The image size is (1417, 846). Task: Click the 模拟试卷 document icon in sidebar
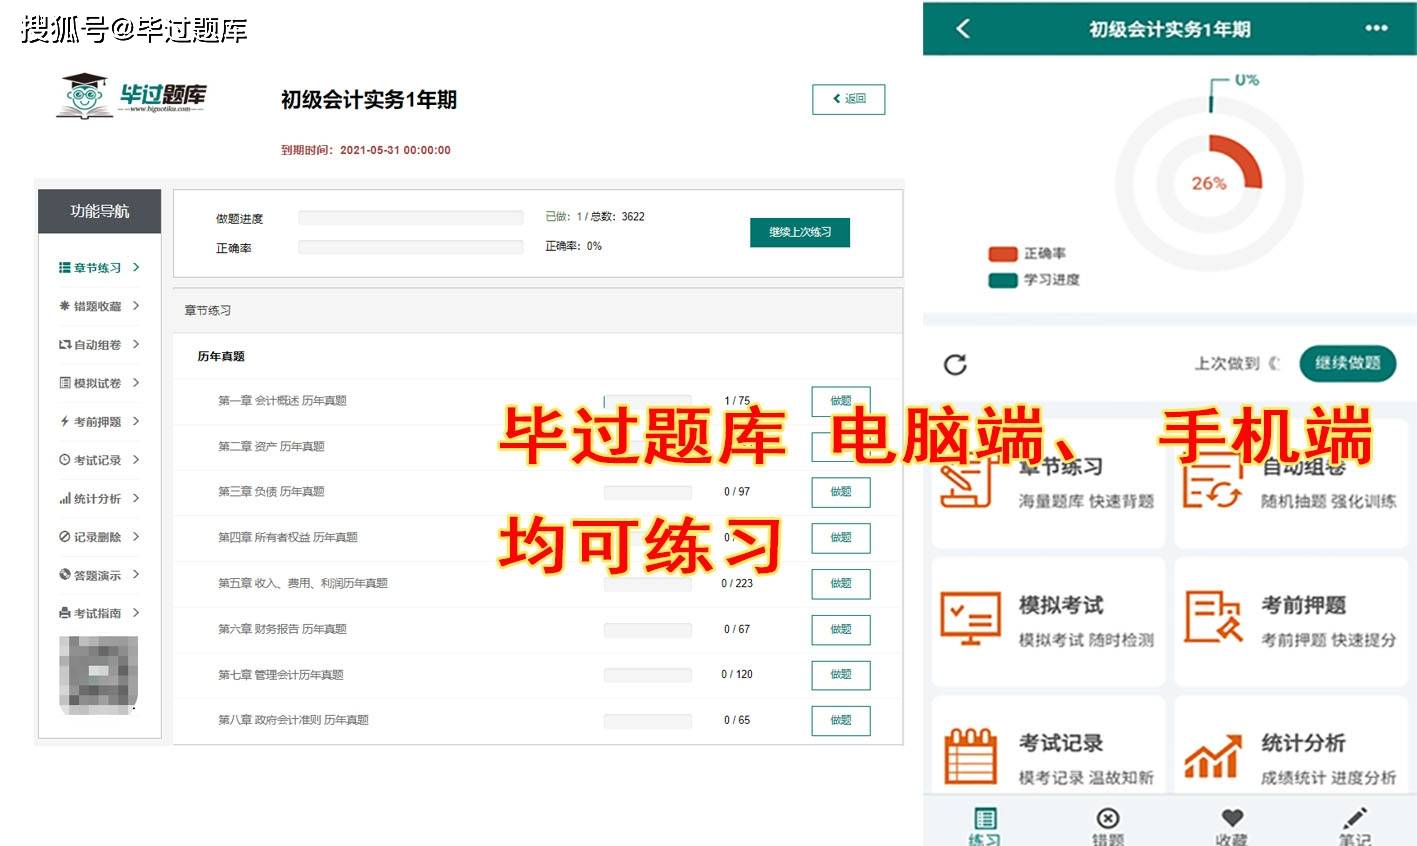(65, 383)
